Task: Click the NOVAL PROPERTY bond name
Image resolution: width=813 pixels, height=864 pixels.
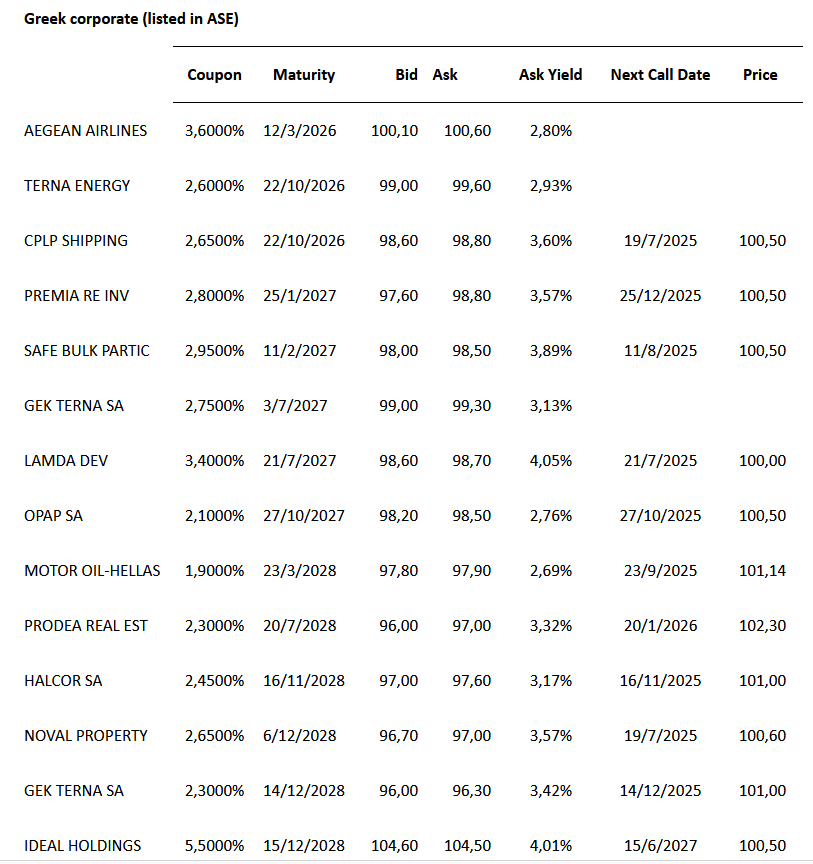Action: point(86,736)
